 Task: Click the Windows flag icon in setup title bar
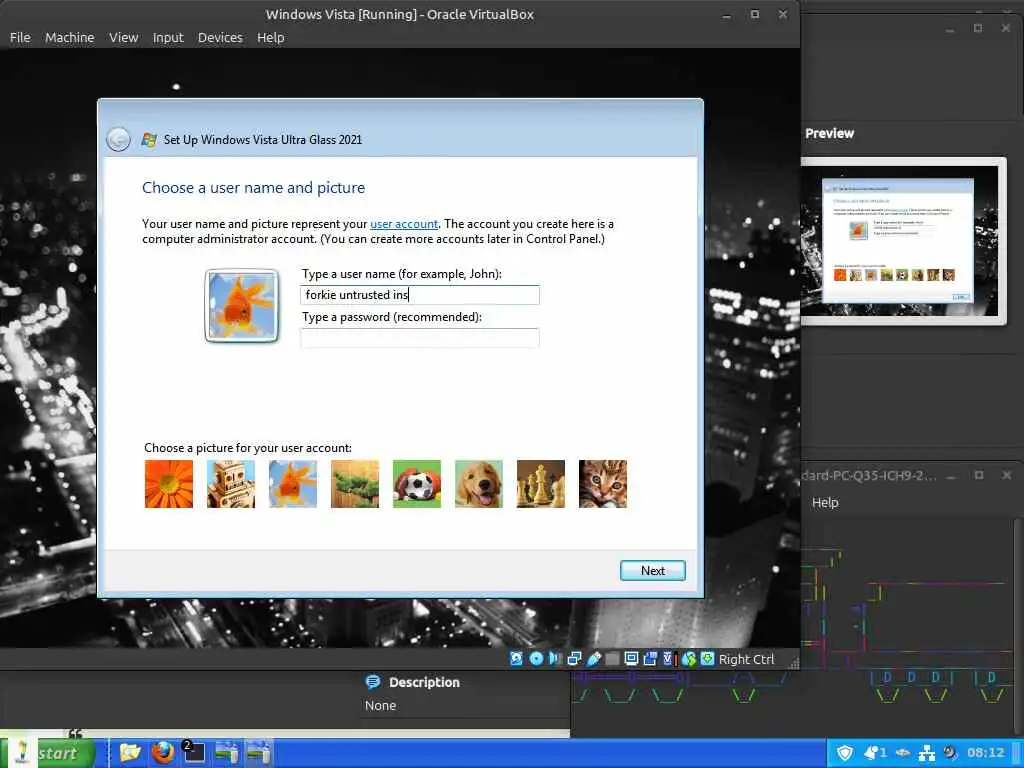149,139
